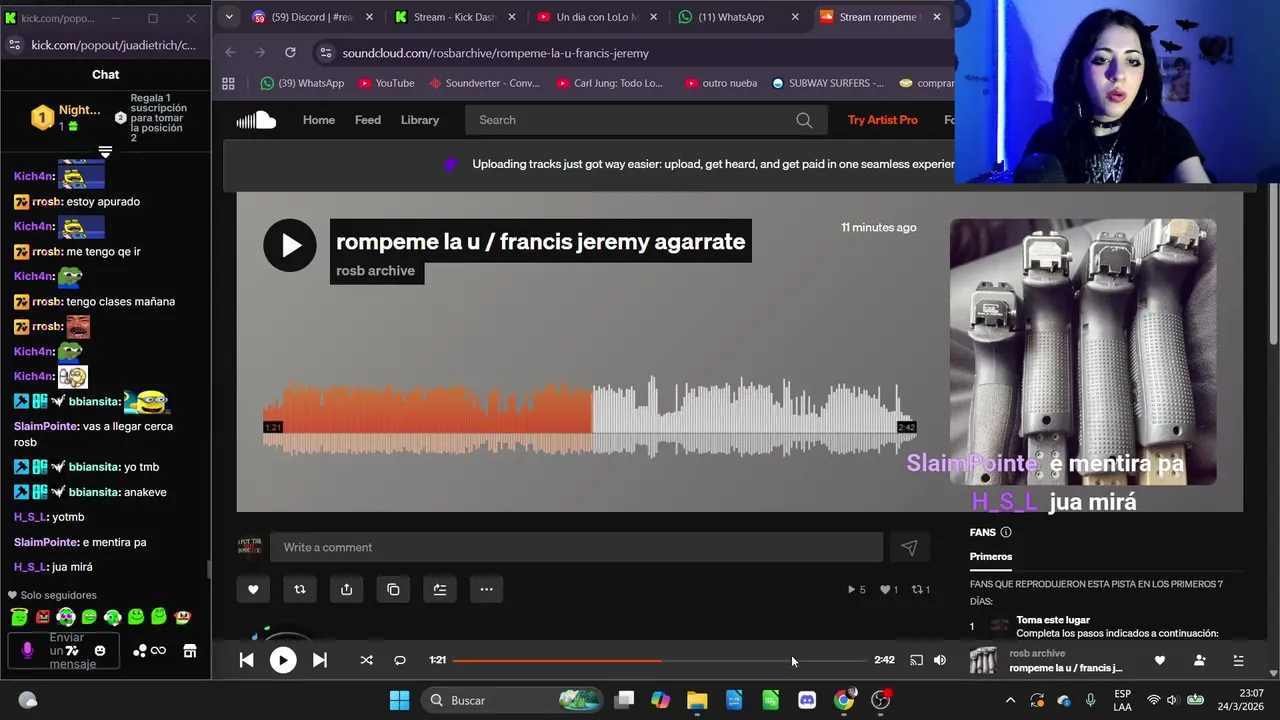Seek on the bottom player progress bar
Image resolution: width=1280 pixels, height=720 pixels.
(x=659, y=660)
